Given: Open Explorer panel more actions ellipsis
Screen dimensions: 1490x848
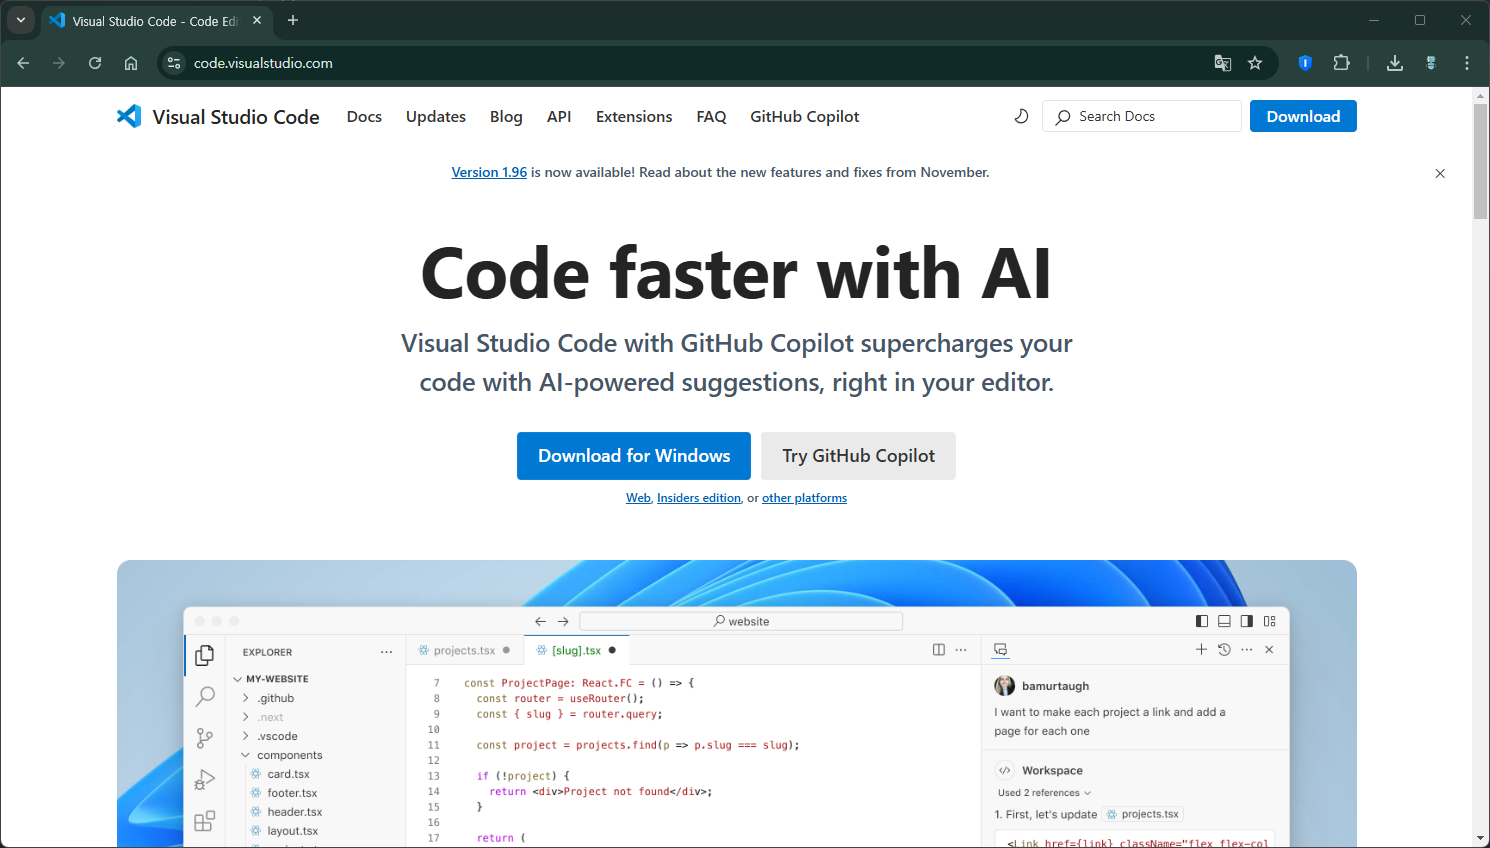Looking at the screenshot, I should 386,652.
